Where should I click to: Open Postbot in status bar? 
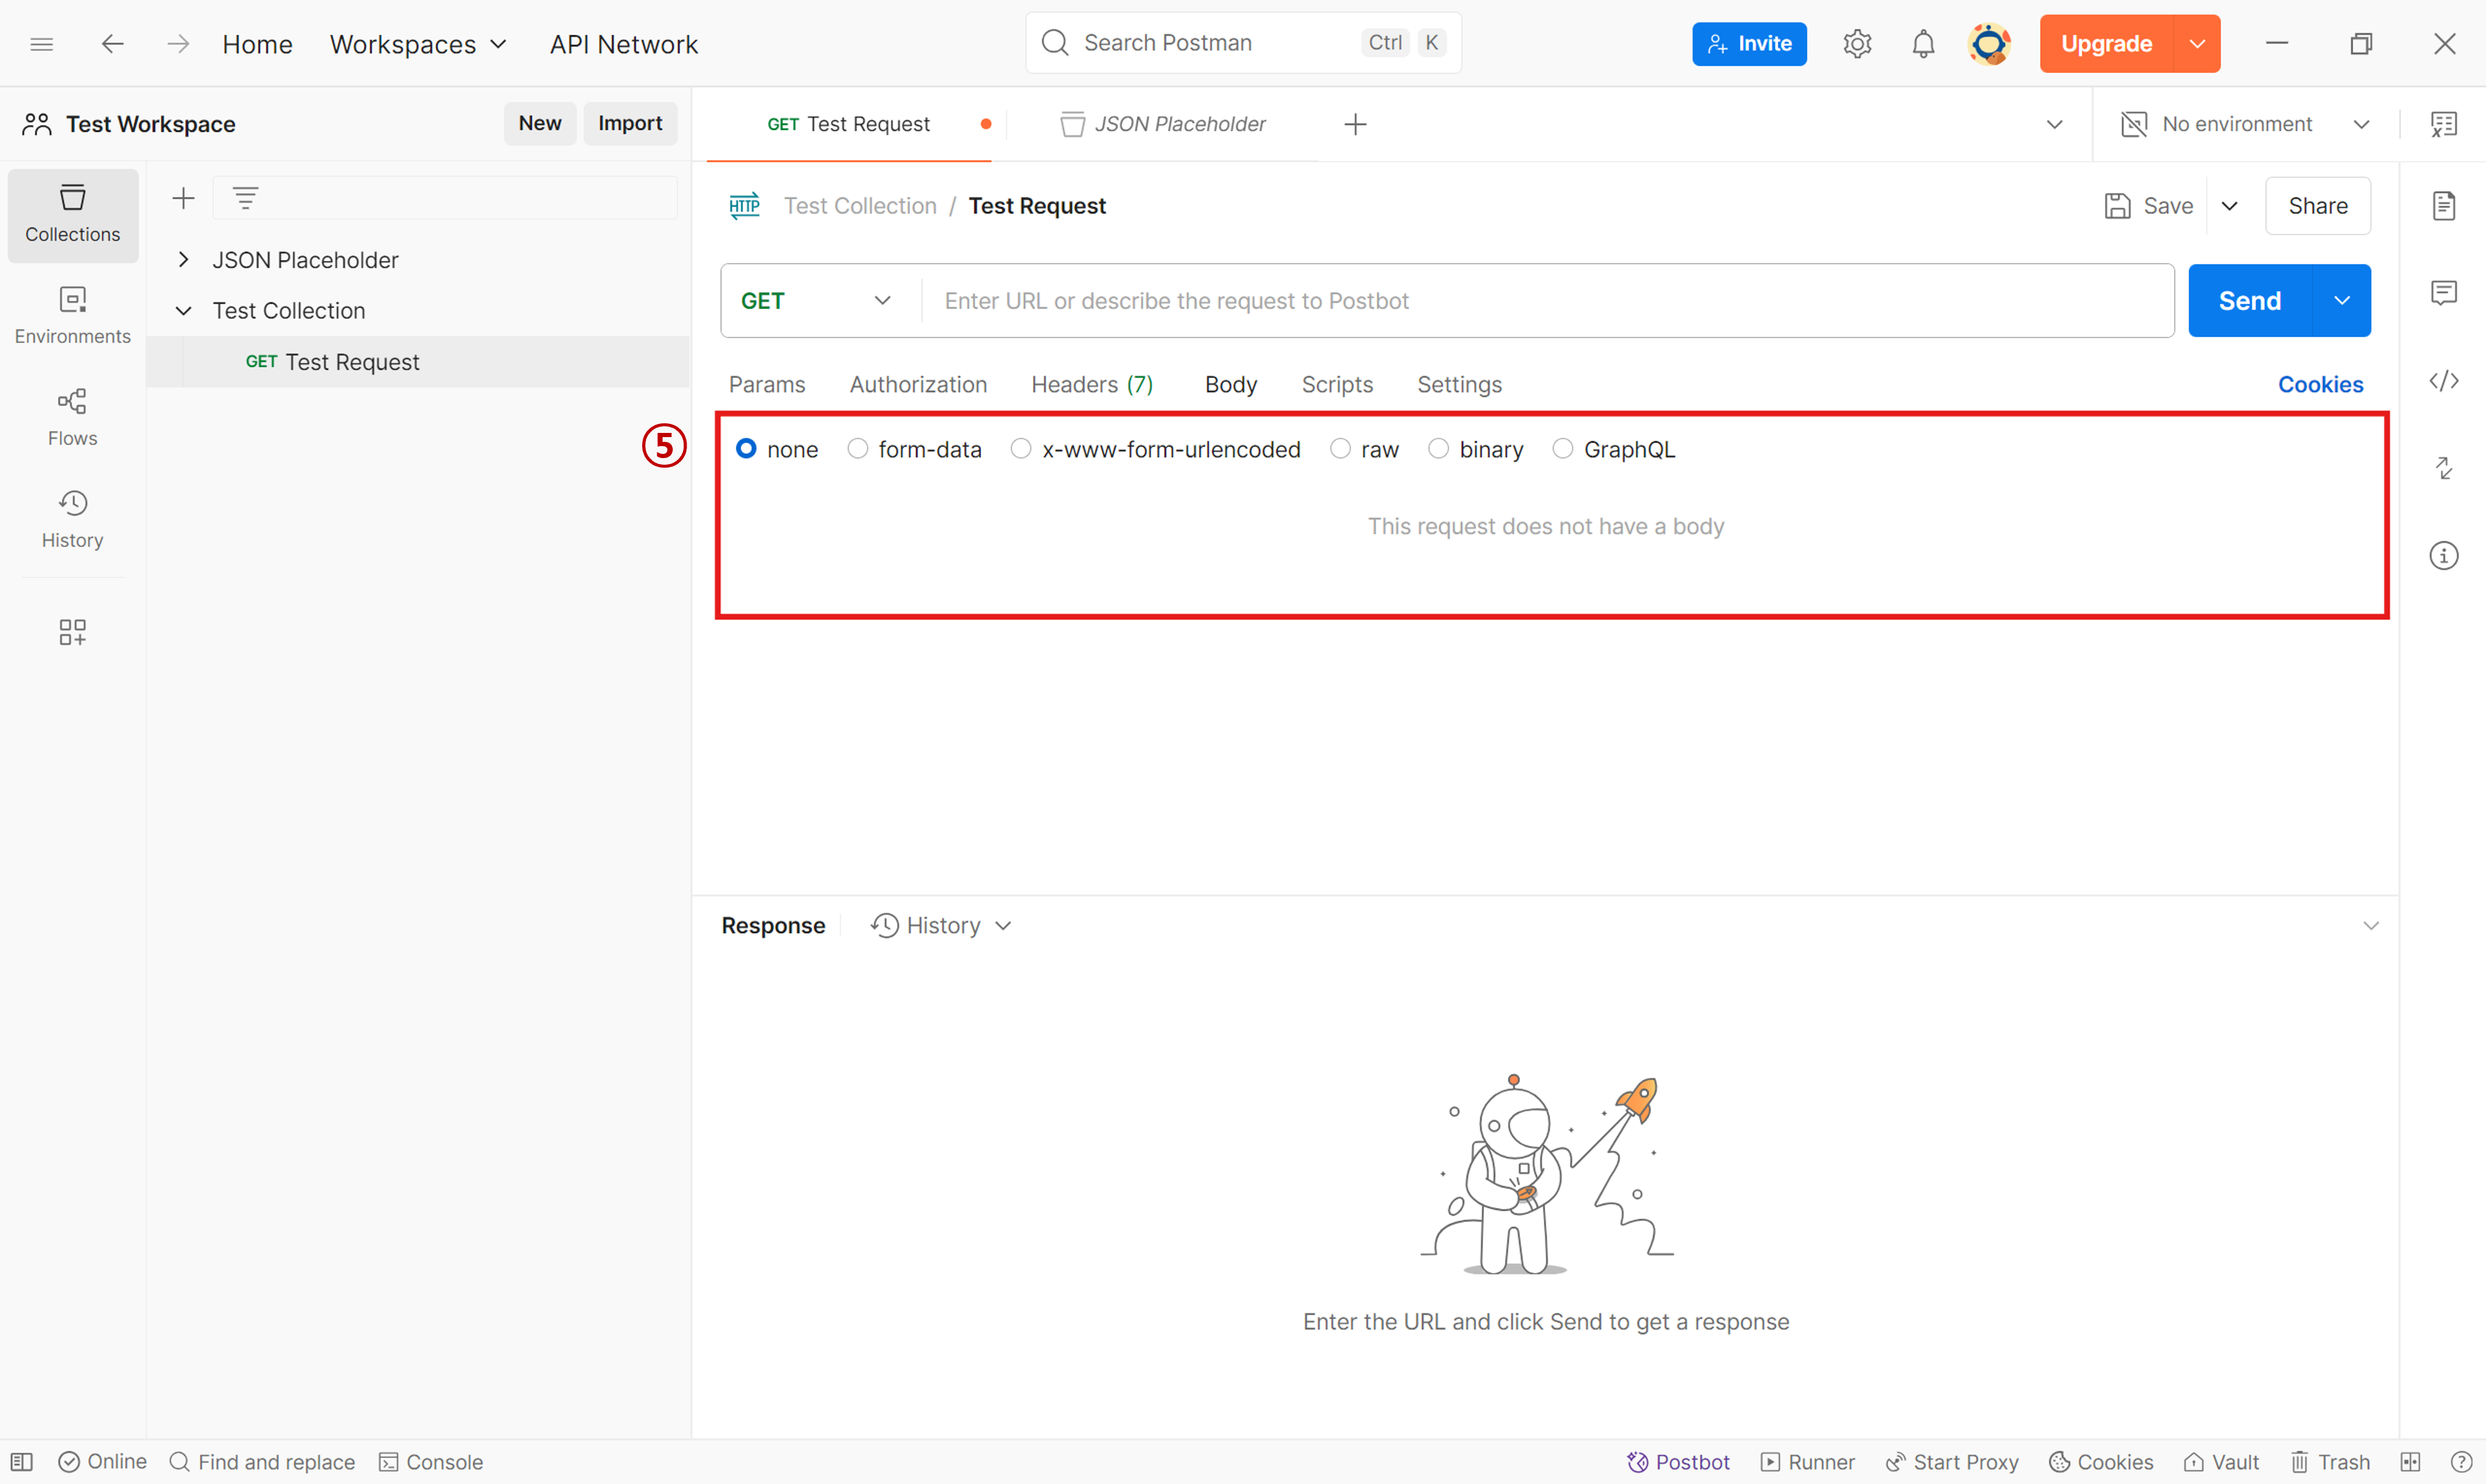(1678, 1462)
